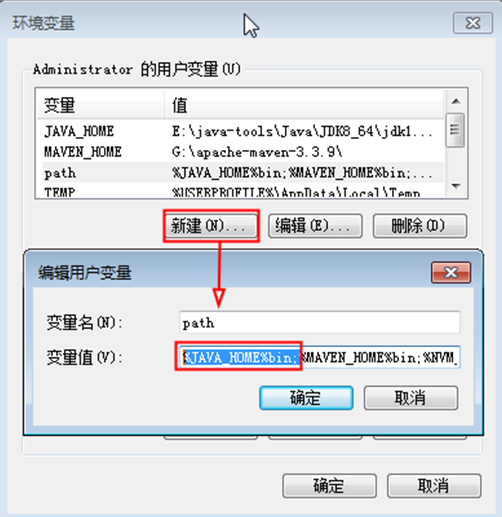Click the 变量 column header
This screenshot has height=517, width=502.
[100, 105]
